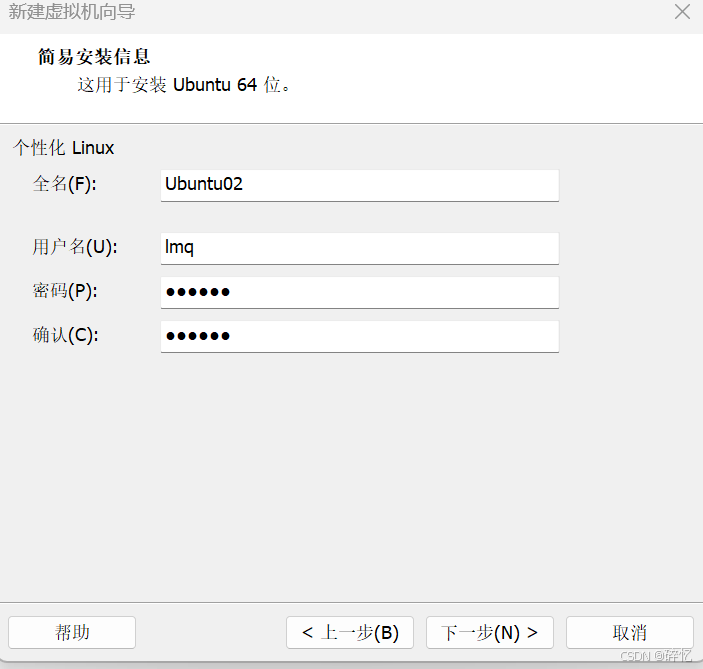The height and width of the screenshot is (669, 703).
Task: Close the 新建虚拟机向导 dialog
Action: point(682,12)
